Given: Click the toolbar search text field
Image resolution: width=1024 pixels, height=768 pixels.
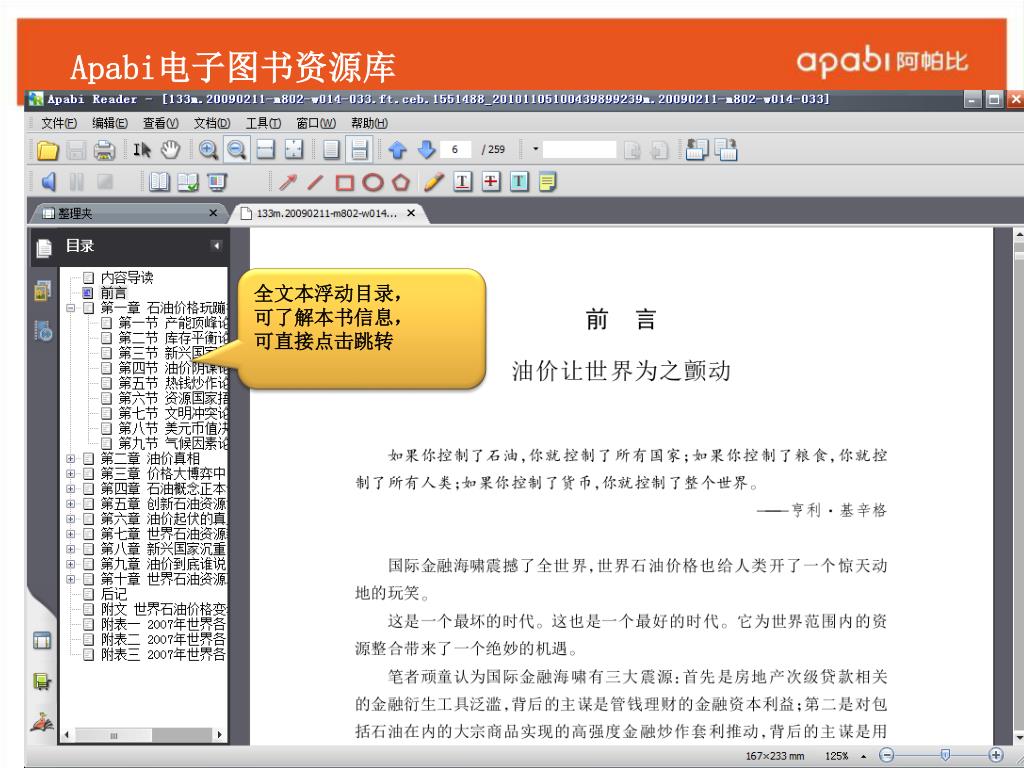Looking at the screenshot, I should [579, 150].
